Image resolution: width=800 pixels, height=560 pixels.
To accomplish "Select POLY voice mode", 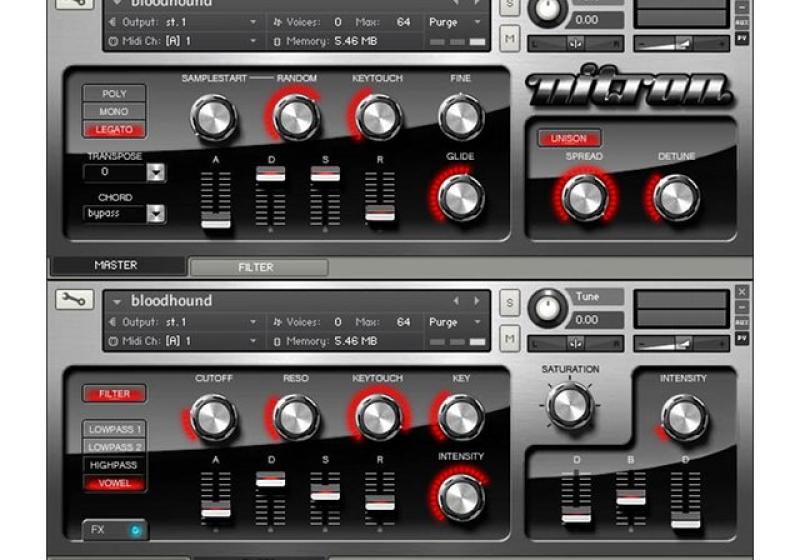I will (x=114, y=94).
